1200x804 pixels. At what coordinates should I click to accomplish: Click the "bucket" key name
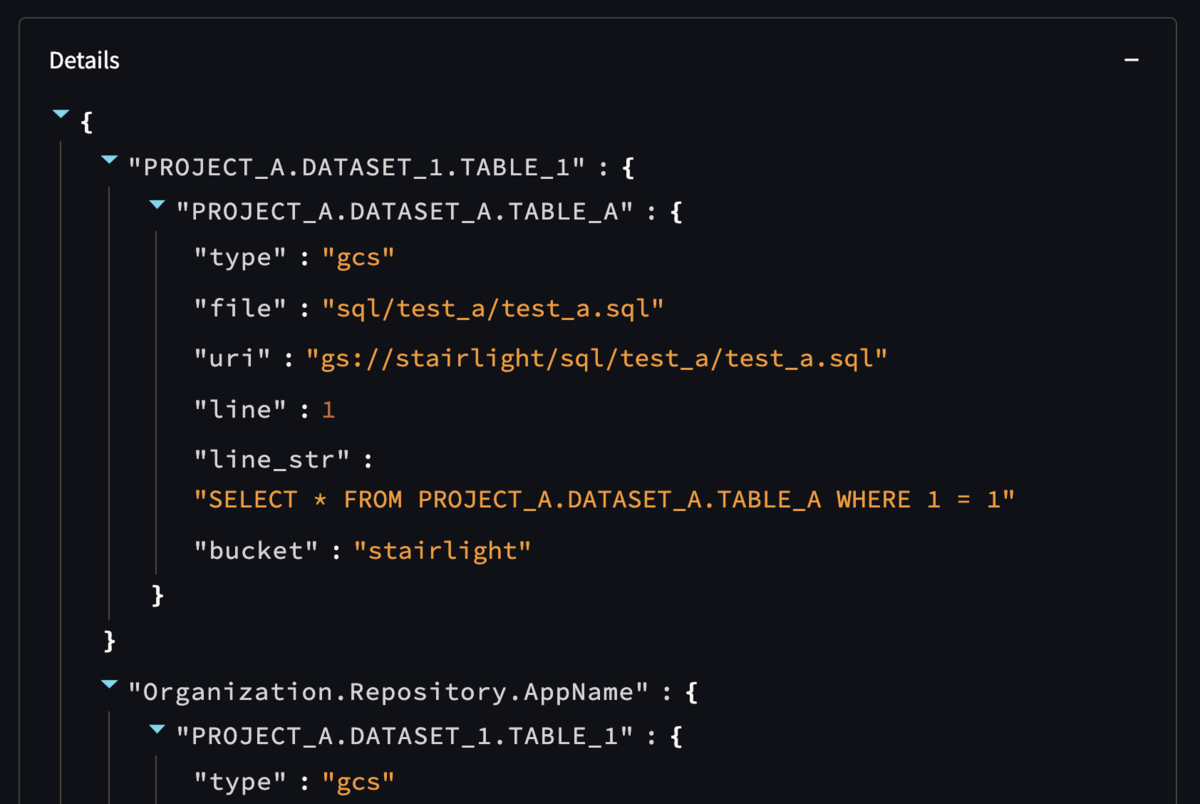pyautogui.click(x=256, y=550)
